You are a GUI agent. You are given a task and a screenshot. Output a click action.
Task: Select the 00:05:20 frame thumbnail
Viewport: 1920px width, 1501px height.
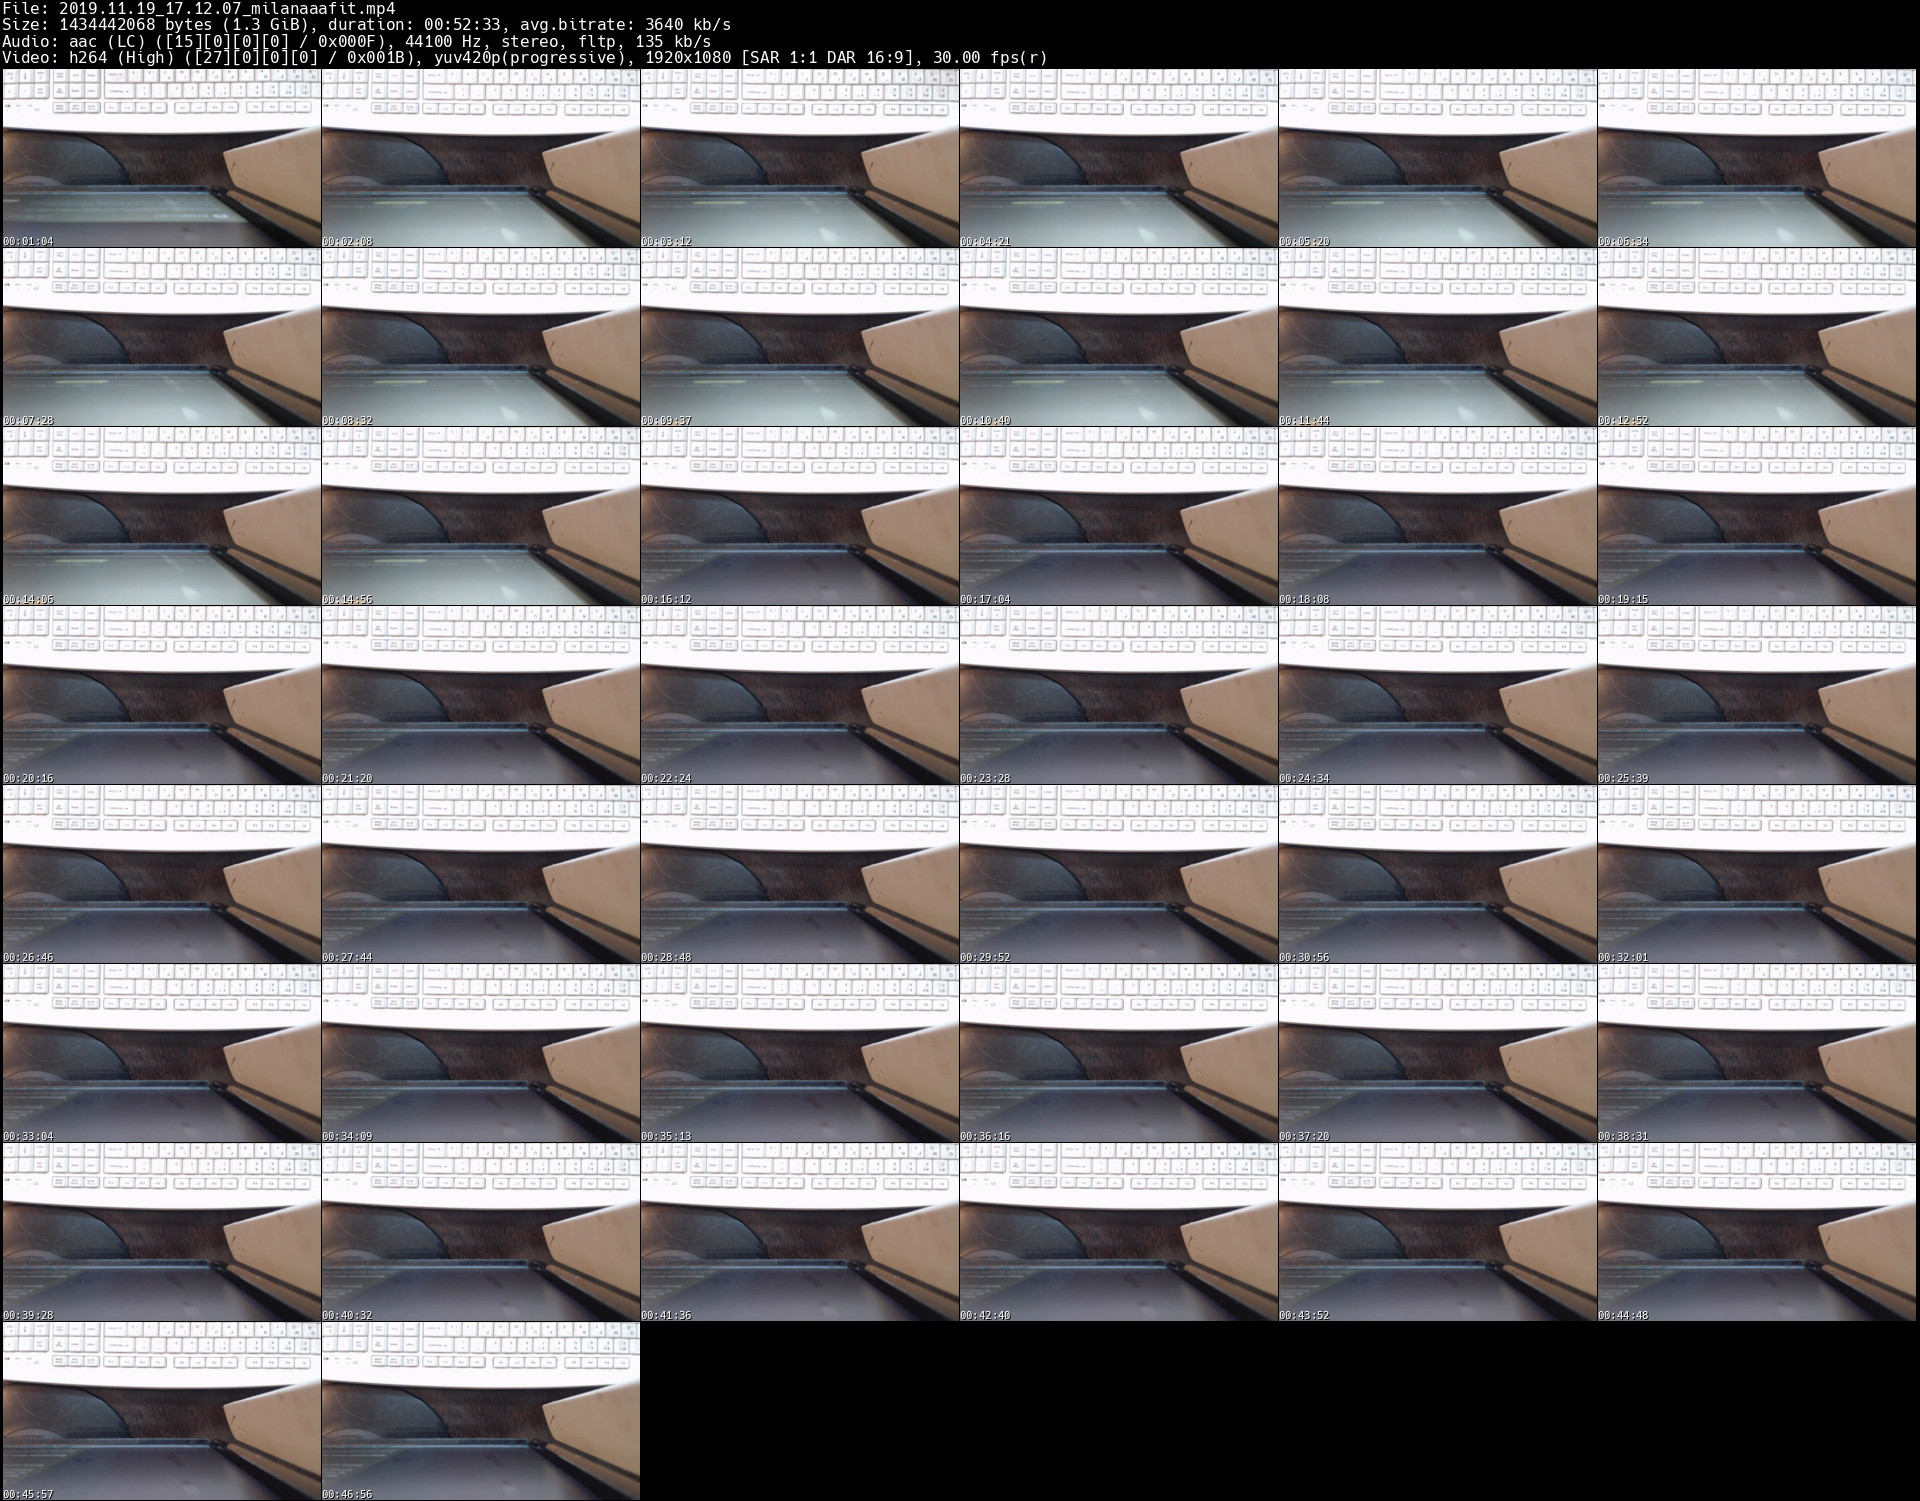(1437, 158)
